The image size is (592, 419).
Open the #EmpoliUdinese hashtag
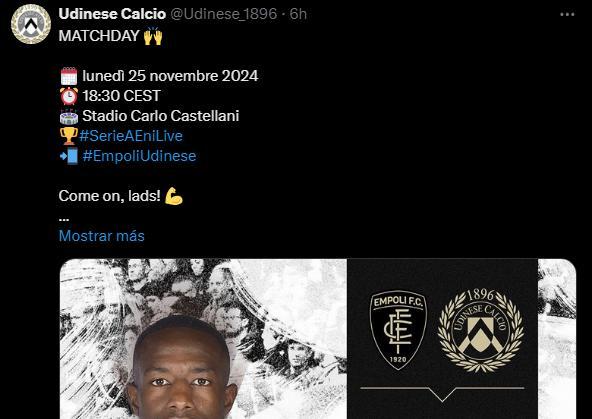[139, 156]
